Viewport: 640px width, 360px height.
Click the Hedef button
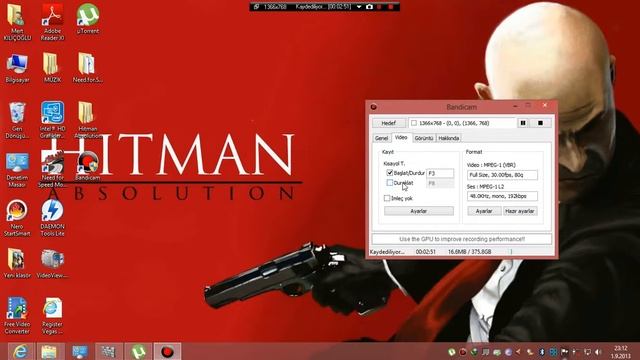(389, 123)
